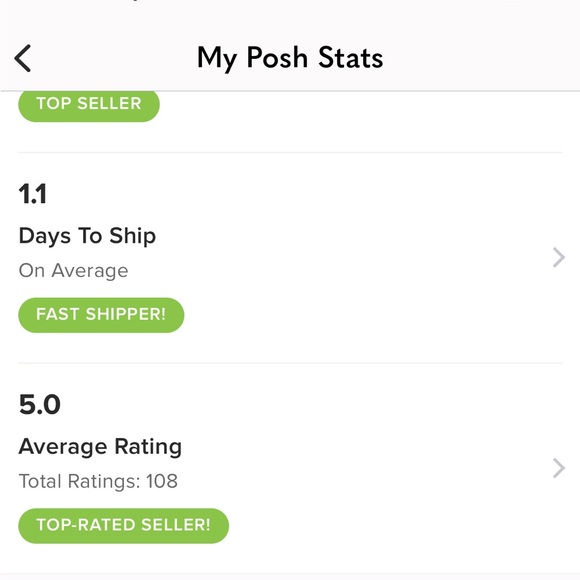The width and height of the screenshot is (580, 580).
Task: Open Days To Ship details chevron
Action: click(x=559, y=257)
